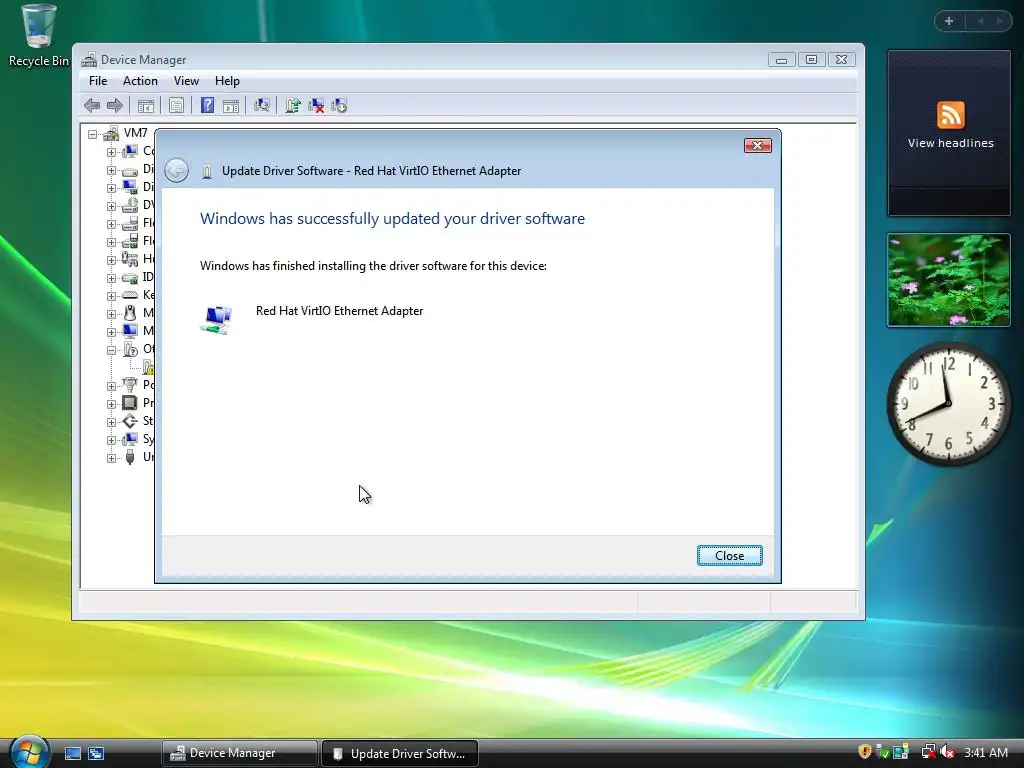Click the DVD/CD-ROM drive icon in tree
The height and width of the screenshot is (768, 1024).
[x=130, y=205]
